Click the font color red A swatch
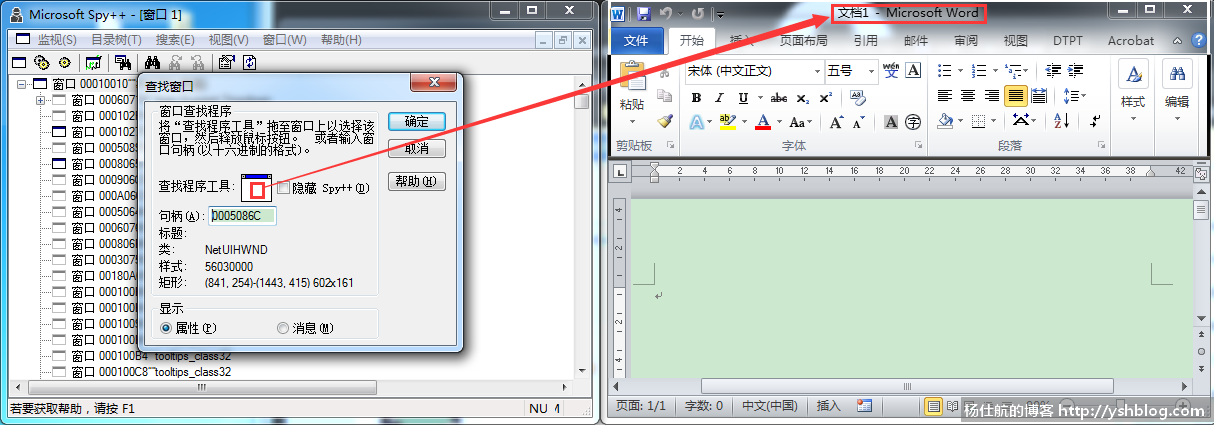The image size is (1214, 425). pos(763,122)
